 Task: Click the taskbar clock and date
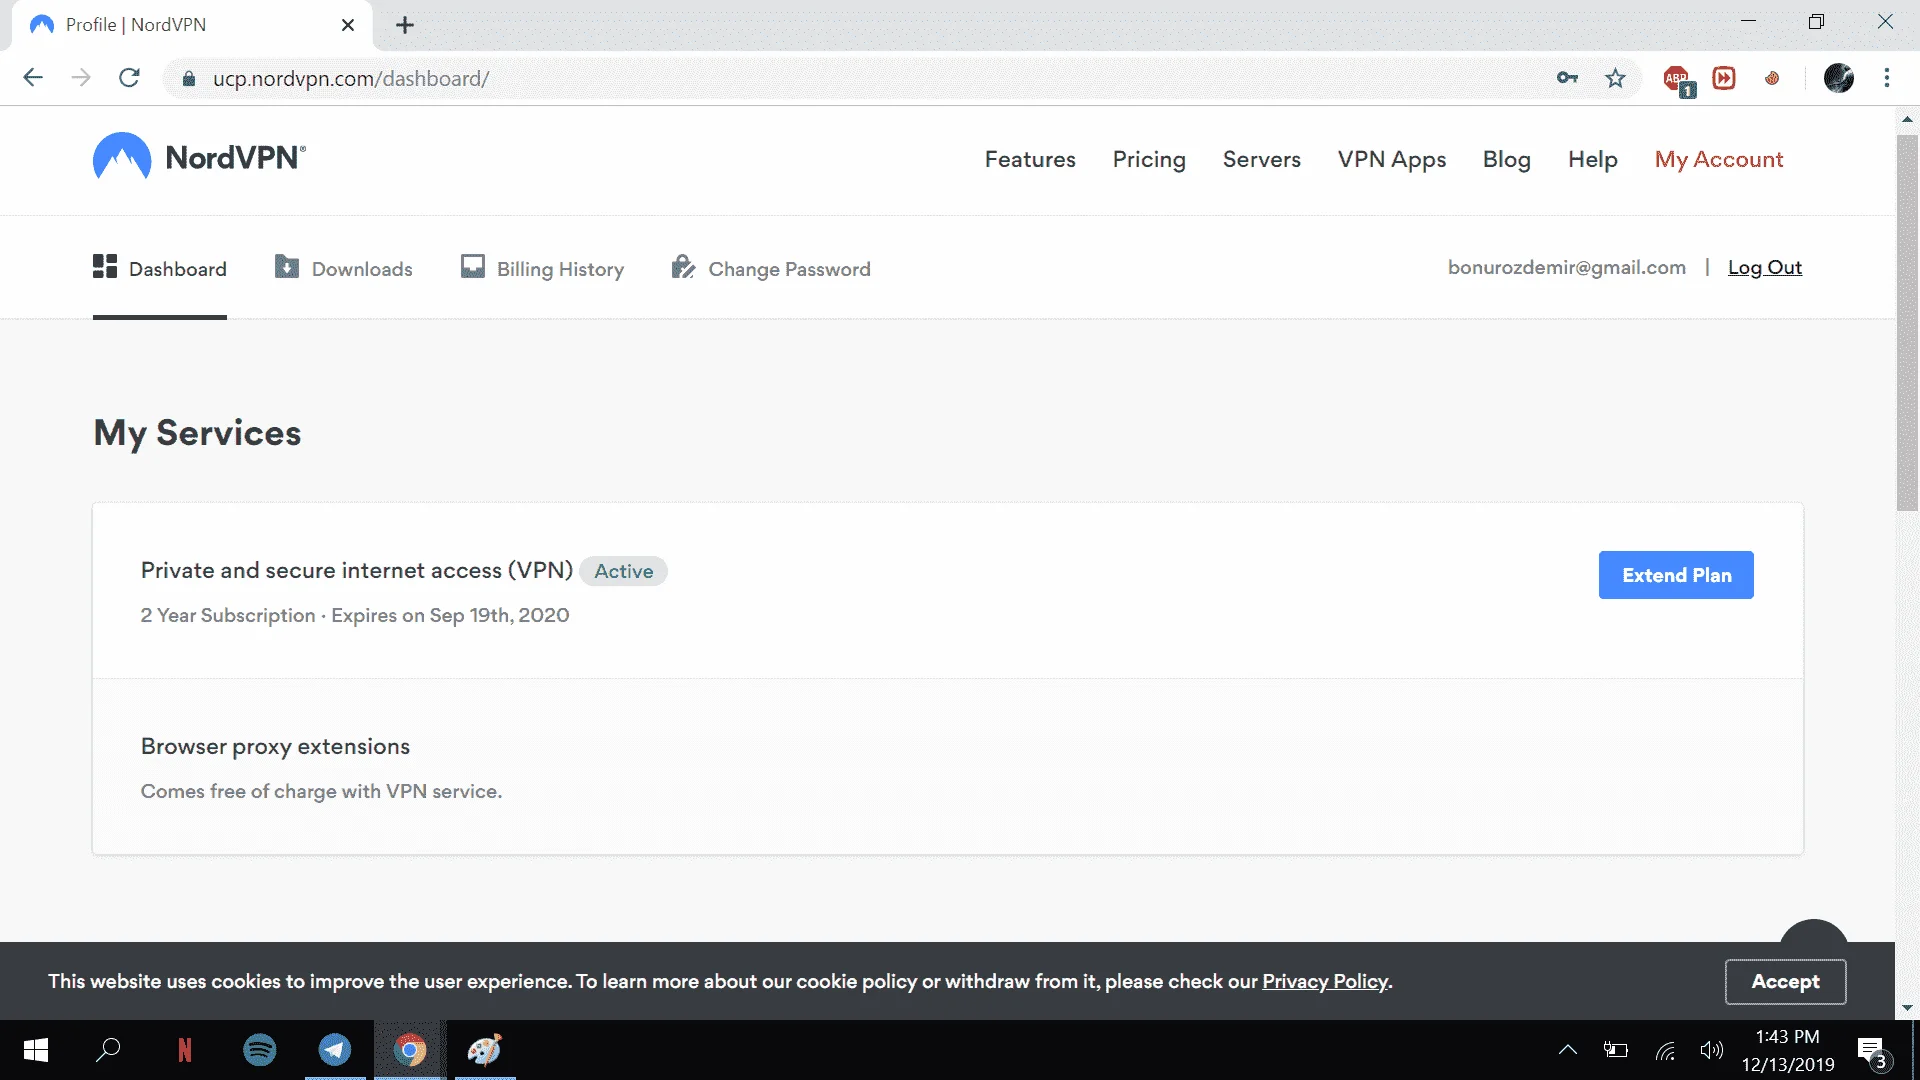pos(1788,1050)
